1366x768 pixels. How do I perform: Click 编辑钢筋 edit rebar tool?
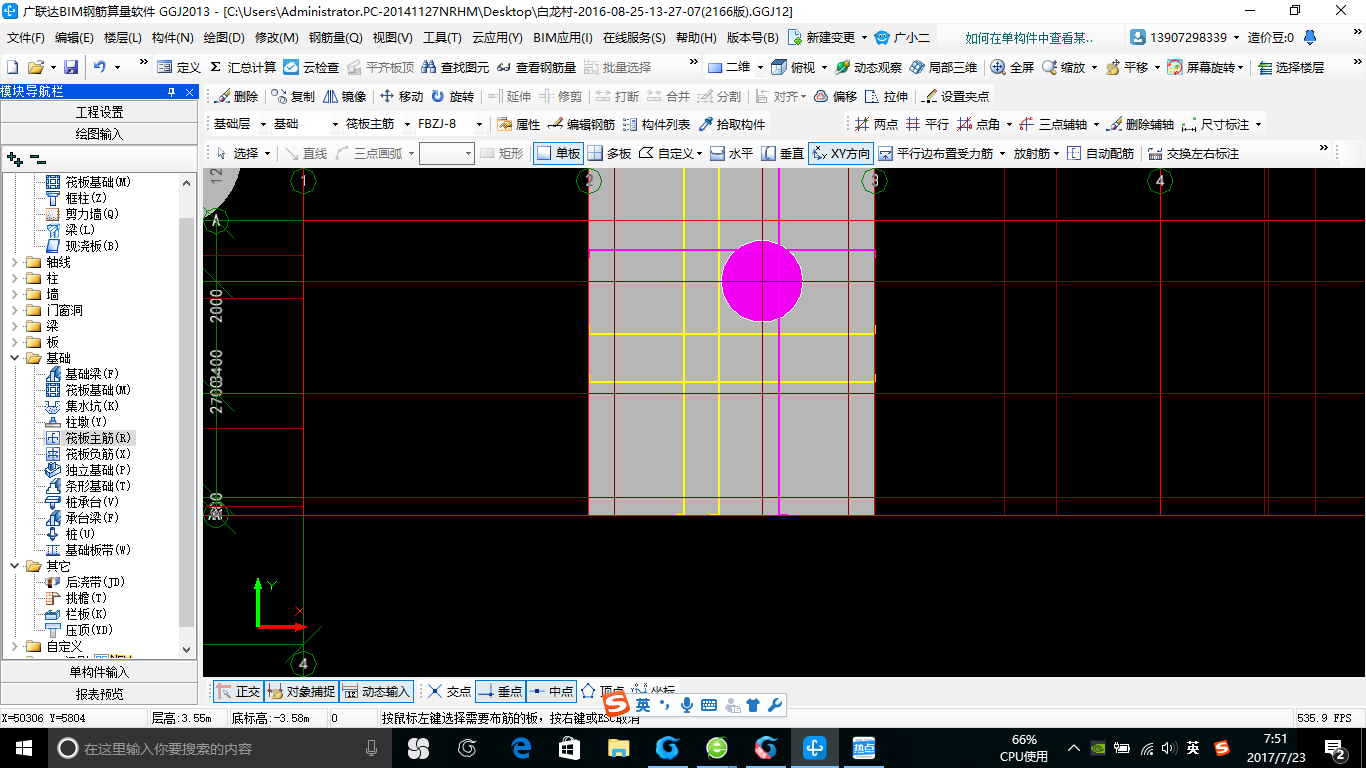click(582, 124)
